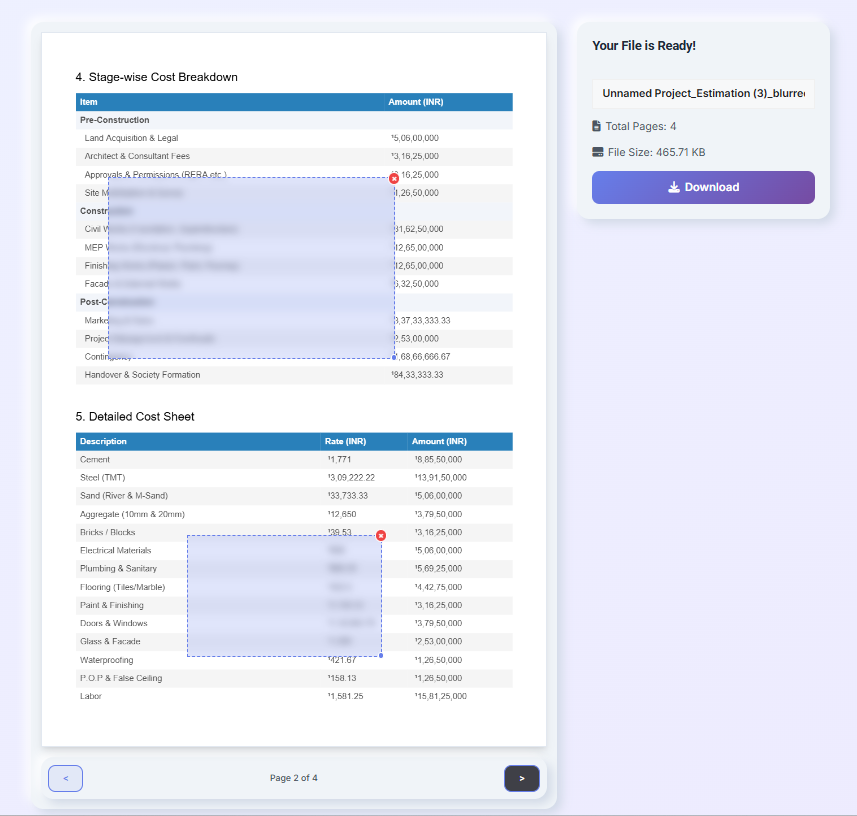Click the File Size storage icon
857x816 pixels.
597,152
